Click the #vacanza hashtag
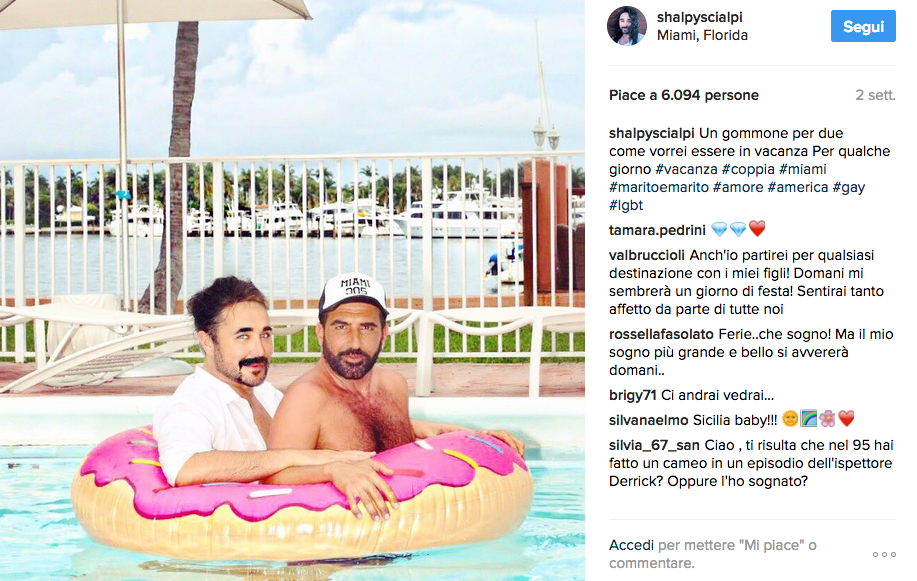The width and height of the screenshot is (917, 581). (x=687, y=169)
